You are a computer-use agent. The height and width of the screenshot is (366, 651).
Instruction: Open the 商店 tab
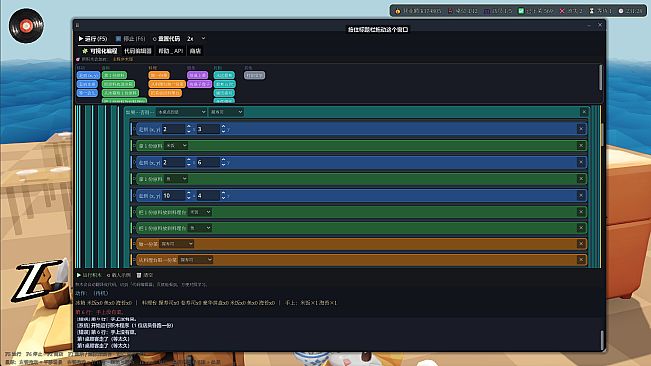195,51
